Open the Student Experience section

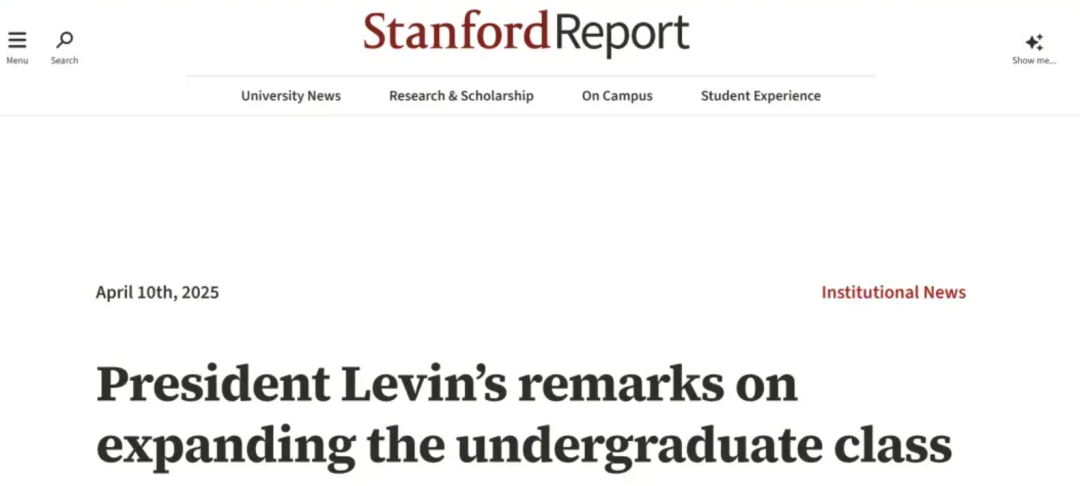tap(761, 96)
